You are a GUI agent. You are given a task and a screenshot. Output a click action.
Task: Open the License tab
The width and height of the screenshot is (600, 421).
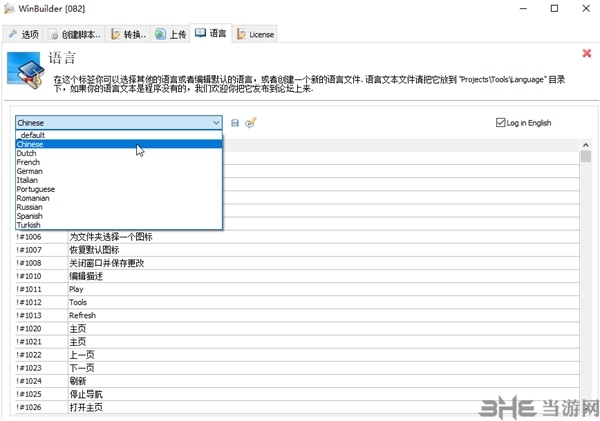[255, 34]
